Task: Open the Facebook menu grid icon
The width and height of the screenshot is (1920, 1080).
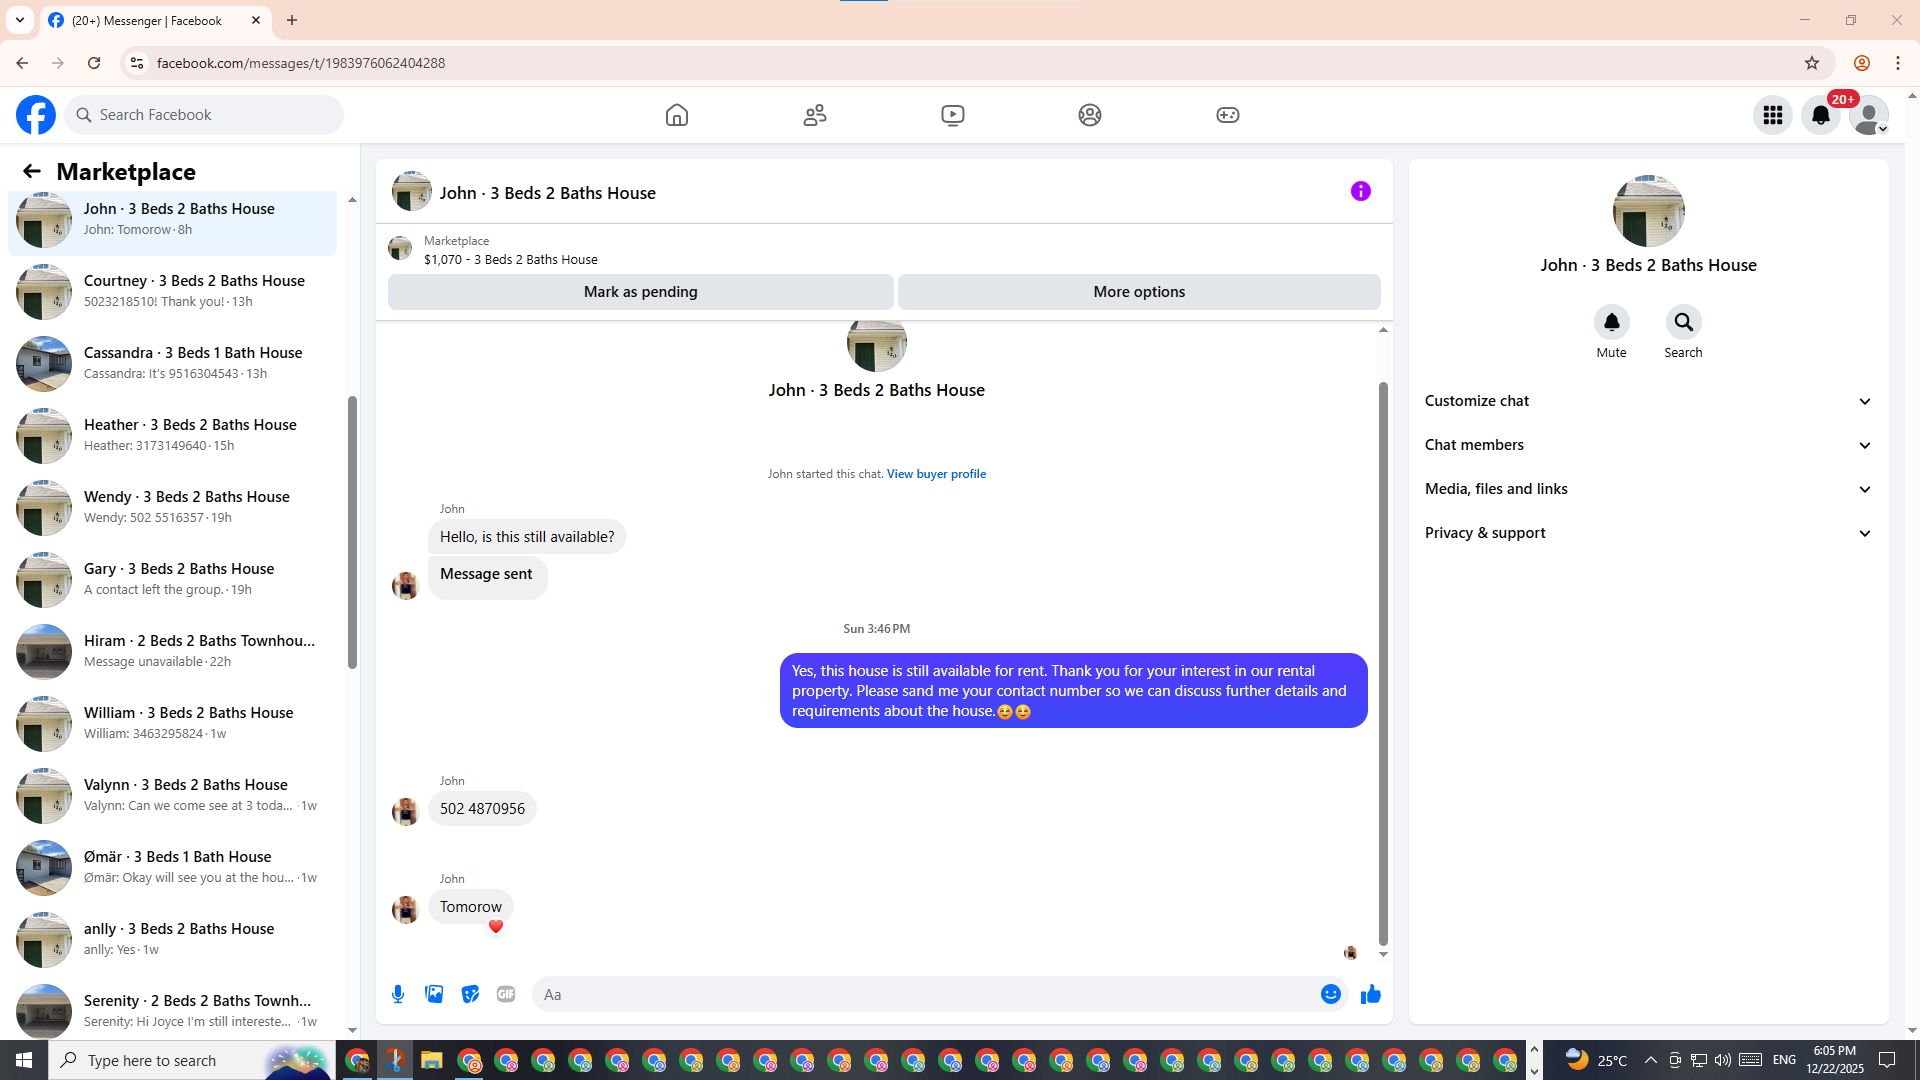Action: (x=1772, y=115)
